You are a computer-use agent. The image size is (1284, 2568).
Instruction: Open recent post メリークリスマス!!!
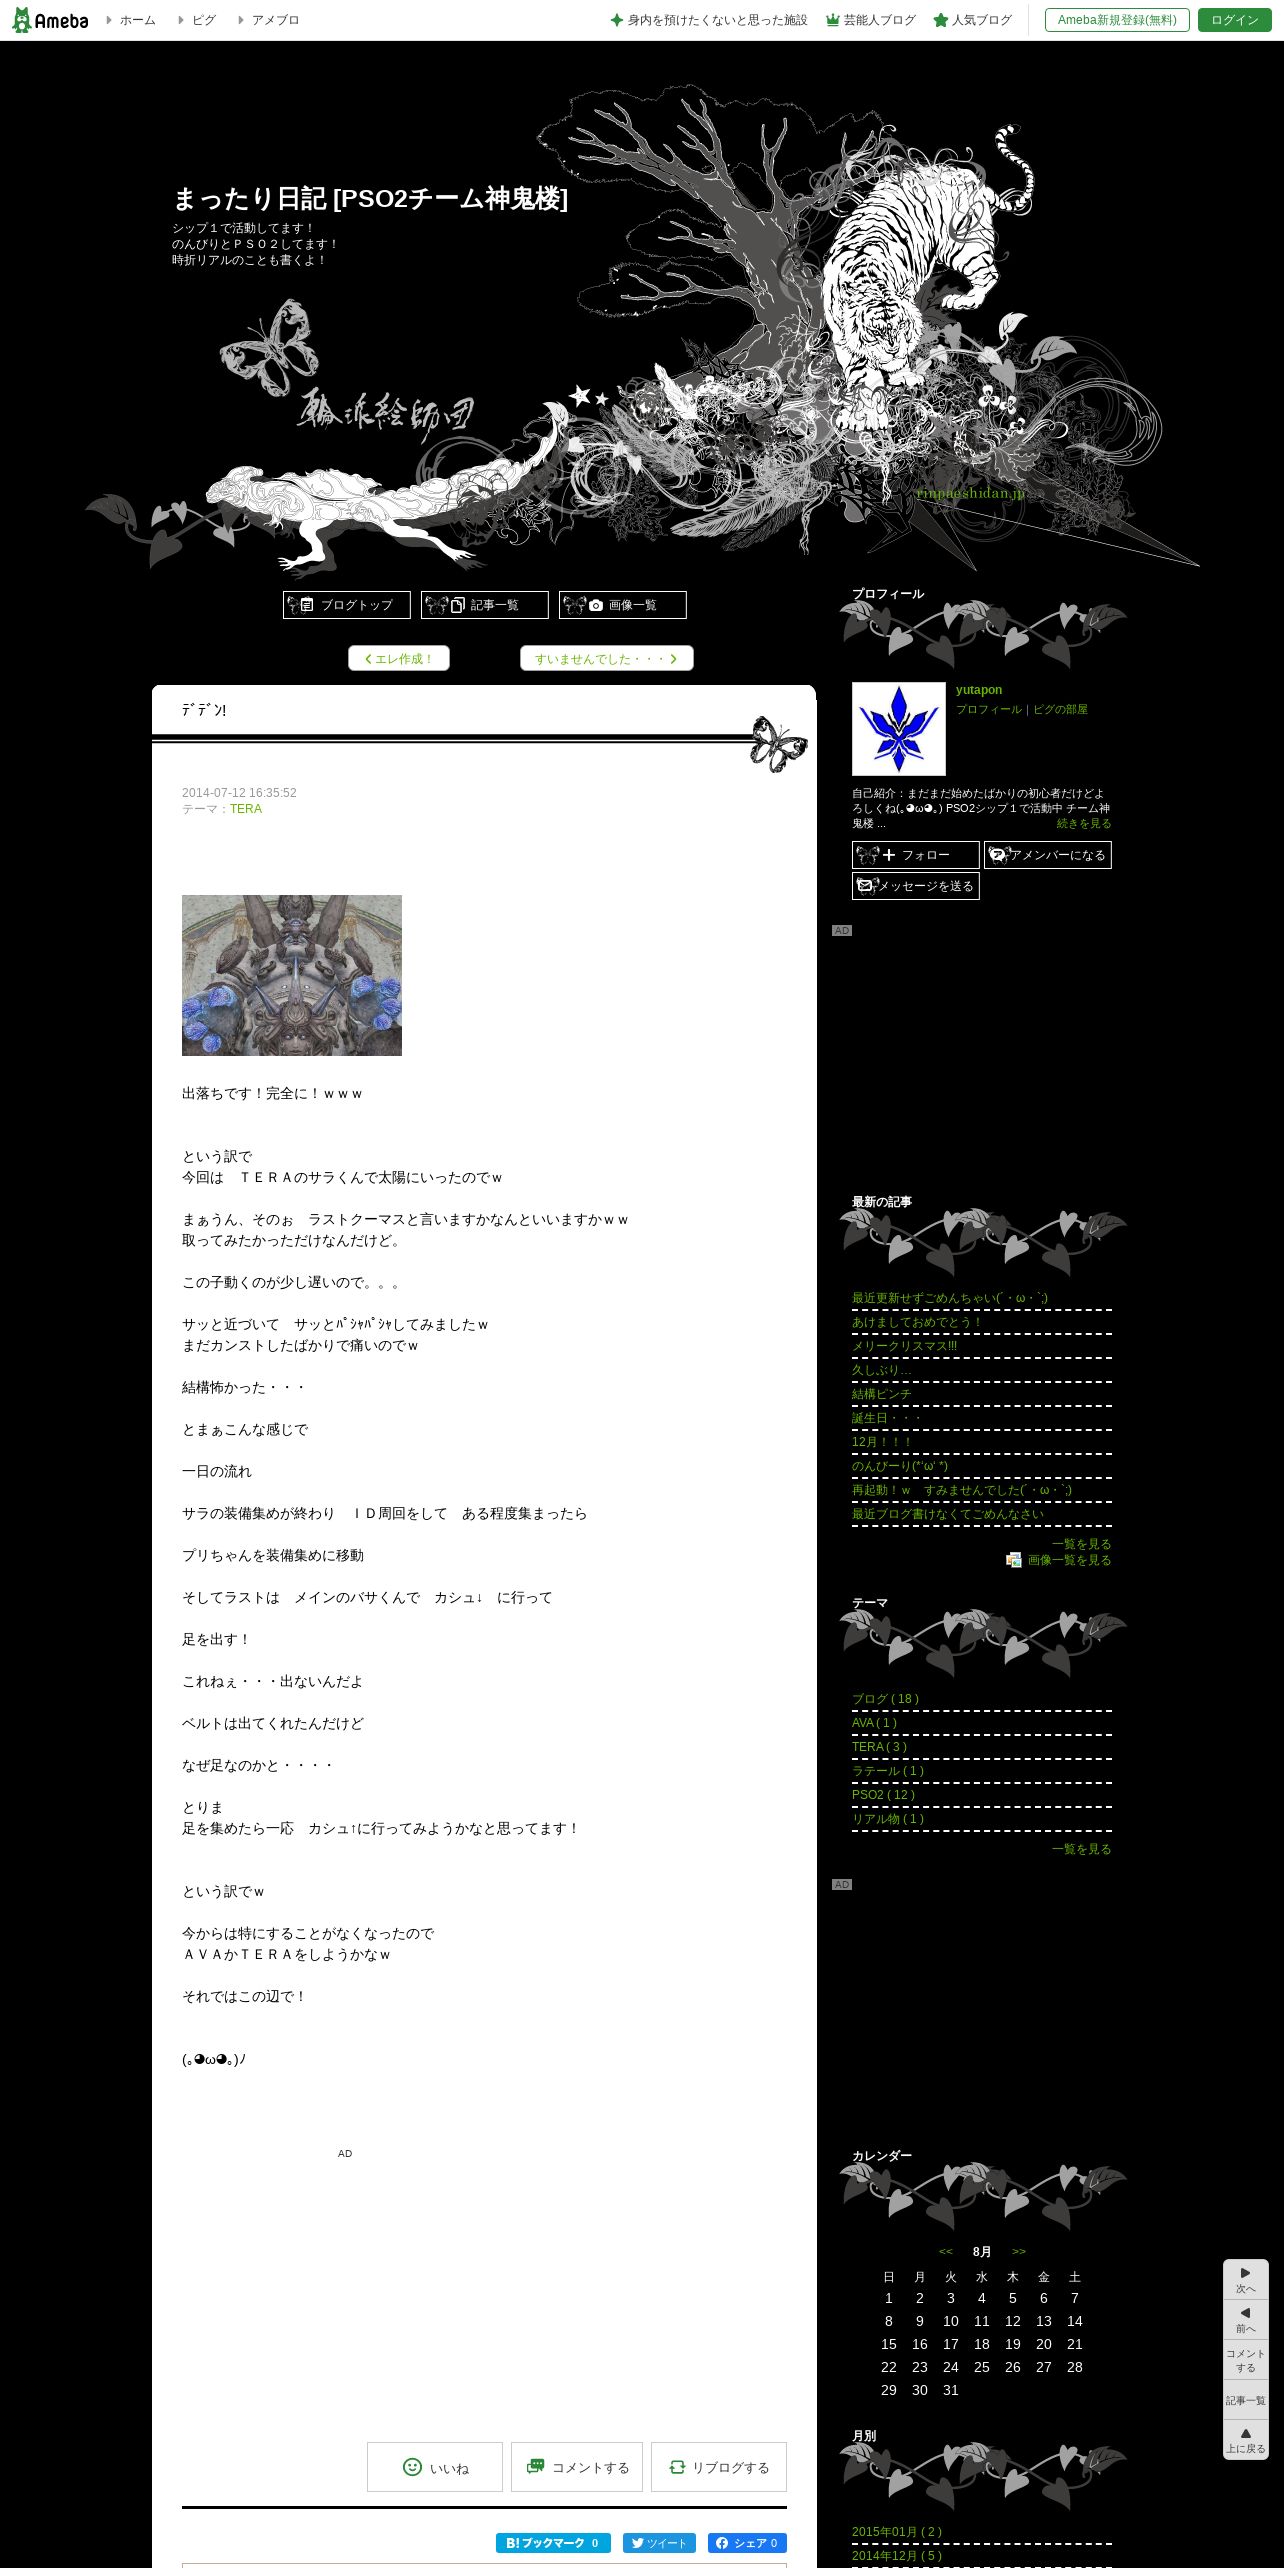click(904, 1346)
